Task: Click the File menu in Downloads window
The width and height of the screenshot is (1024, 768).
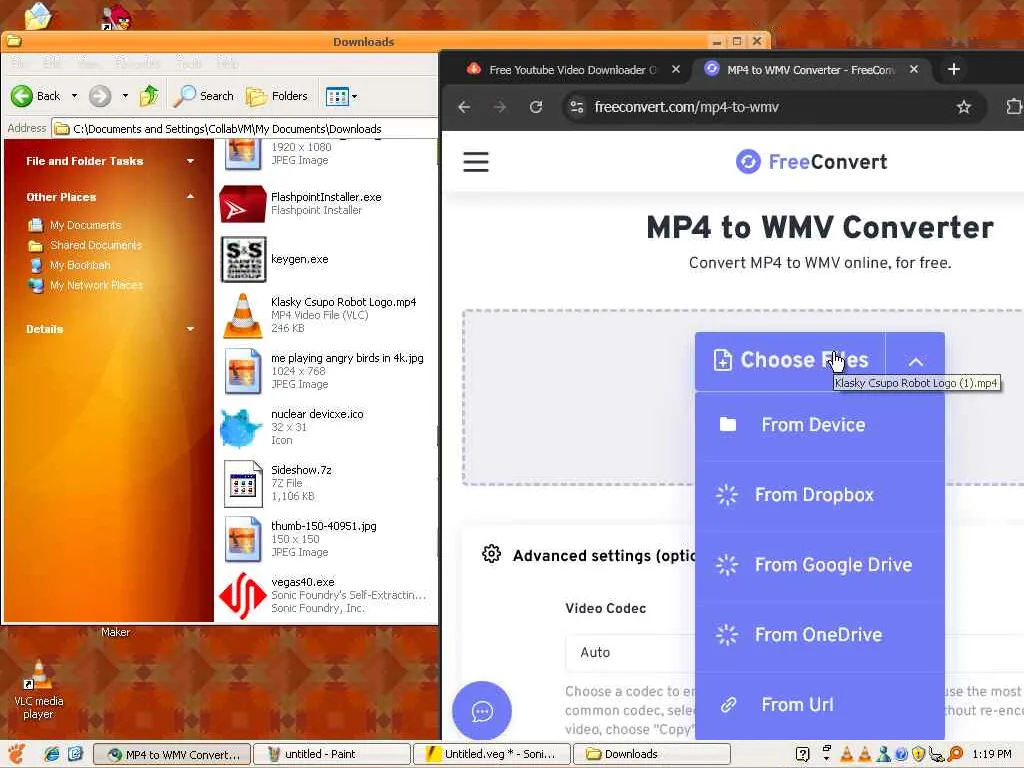Action: [20, 63]
